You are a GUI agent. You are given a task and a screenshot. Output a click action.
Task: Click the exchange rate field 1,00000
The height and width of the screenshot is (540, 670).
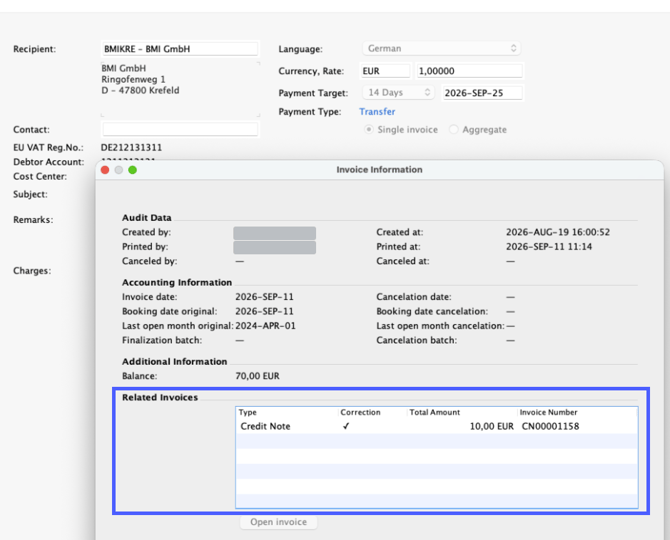pyautogui.click(x=470, y=71)
